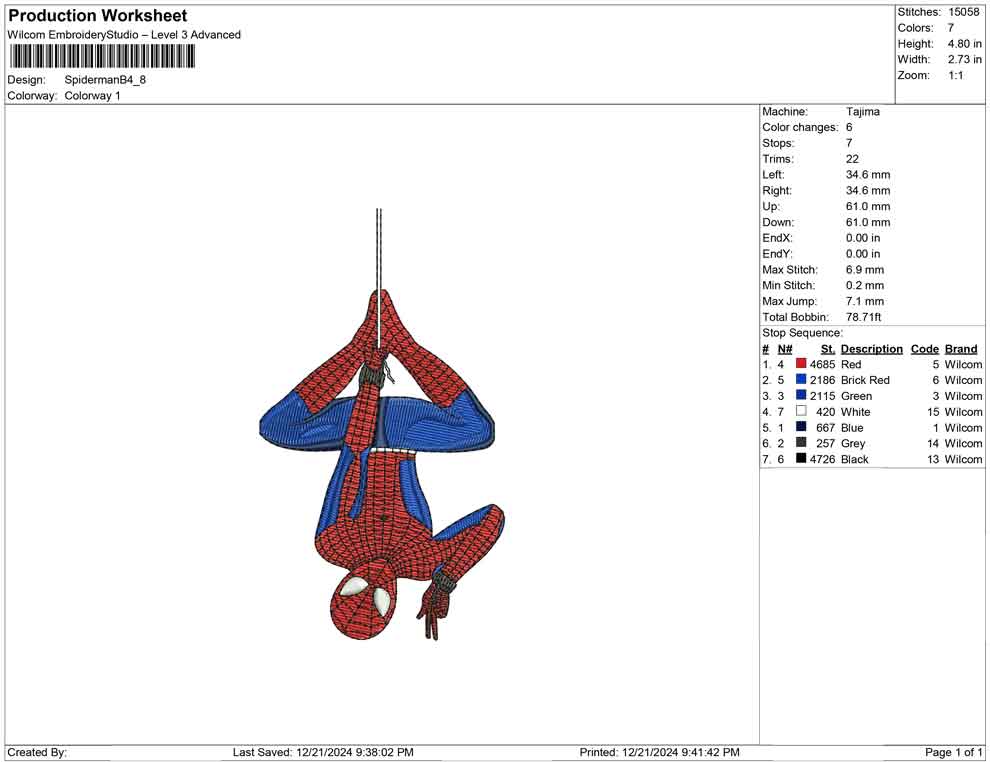Click the stitch count '2186' in Brick Red row

tap(822, 380)
